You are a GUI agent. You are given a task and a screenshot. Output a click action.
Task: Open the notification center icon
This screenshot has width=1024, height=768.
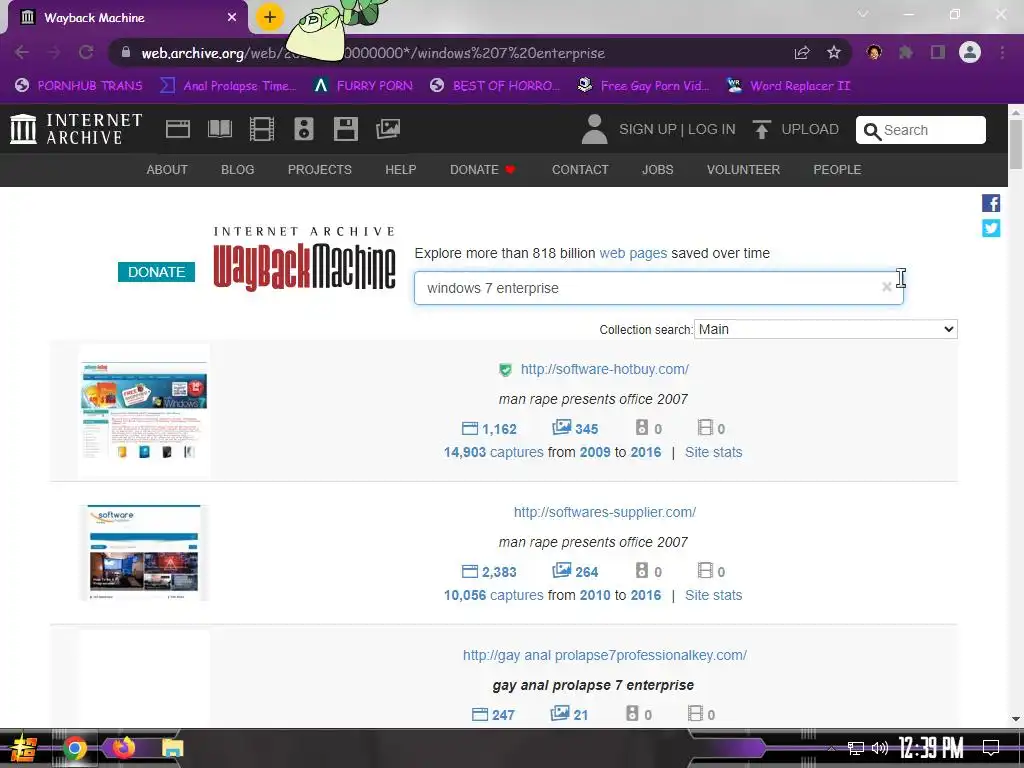tap(991, 748)
